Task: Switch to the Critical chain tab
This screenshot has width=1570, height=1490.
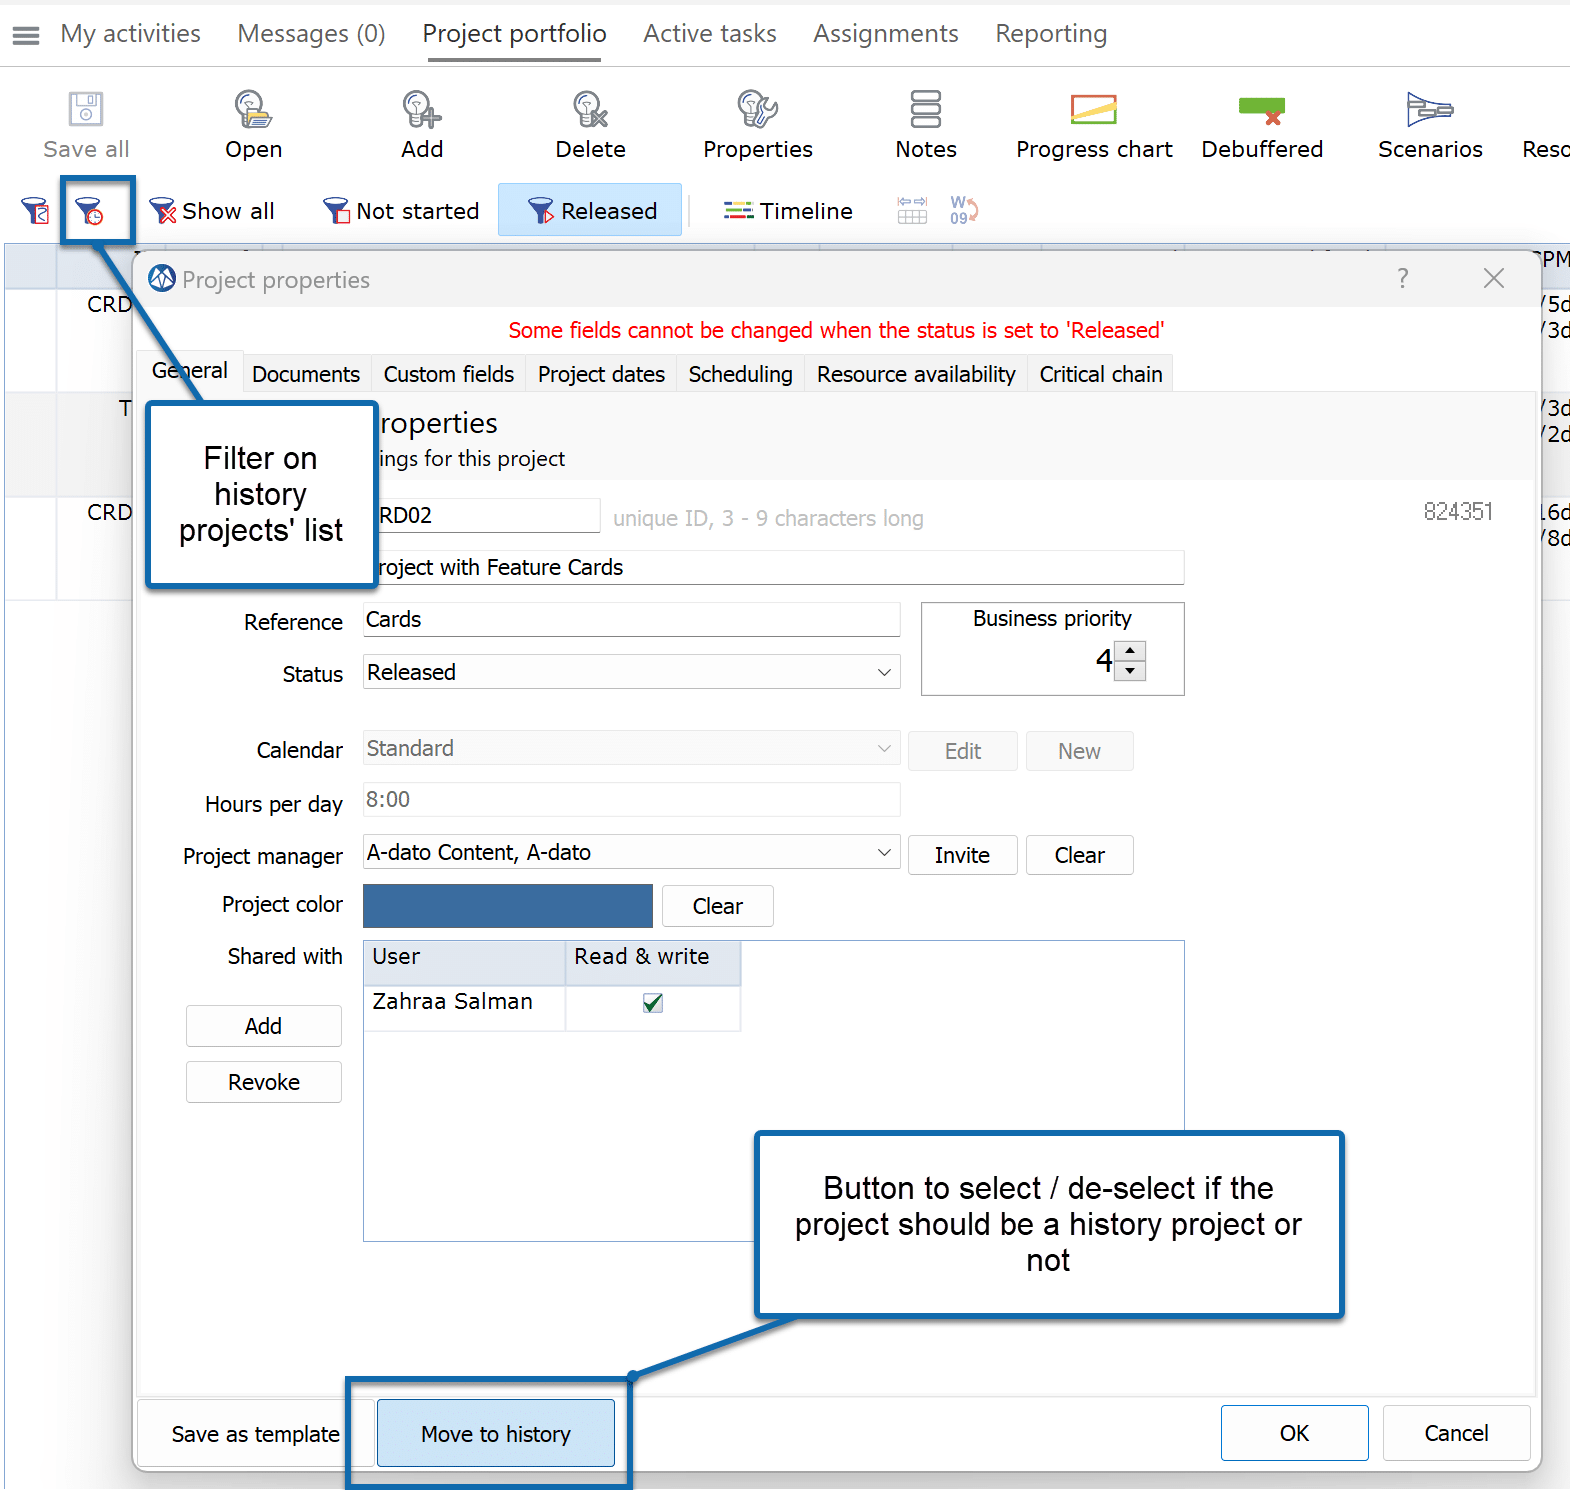Action: (x=1100, y=374)
